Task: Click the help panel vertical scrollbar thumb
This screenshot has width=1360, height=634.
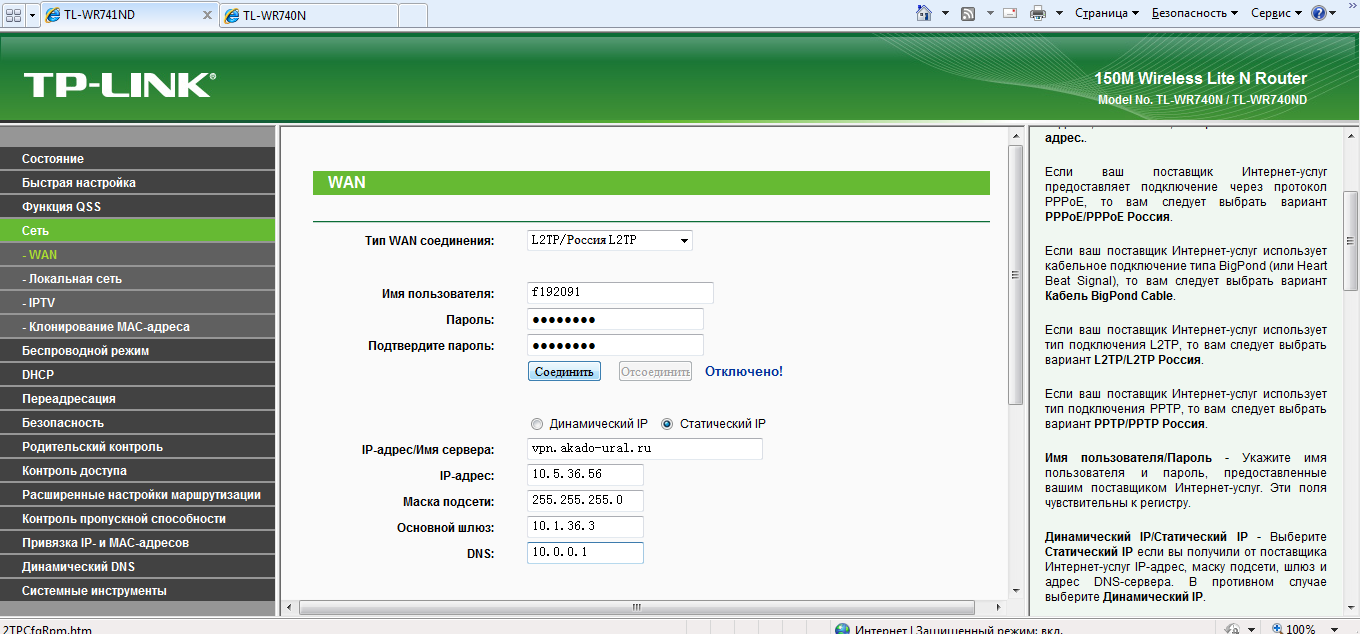Action: pos(1350,240)
